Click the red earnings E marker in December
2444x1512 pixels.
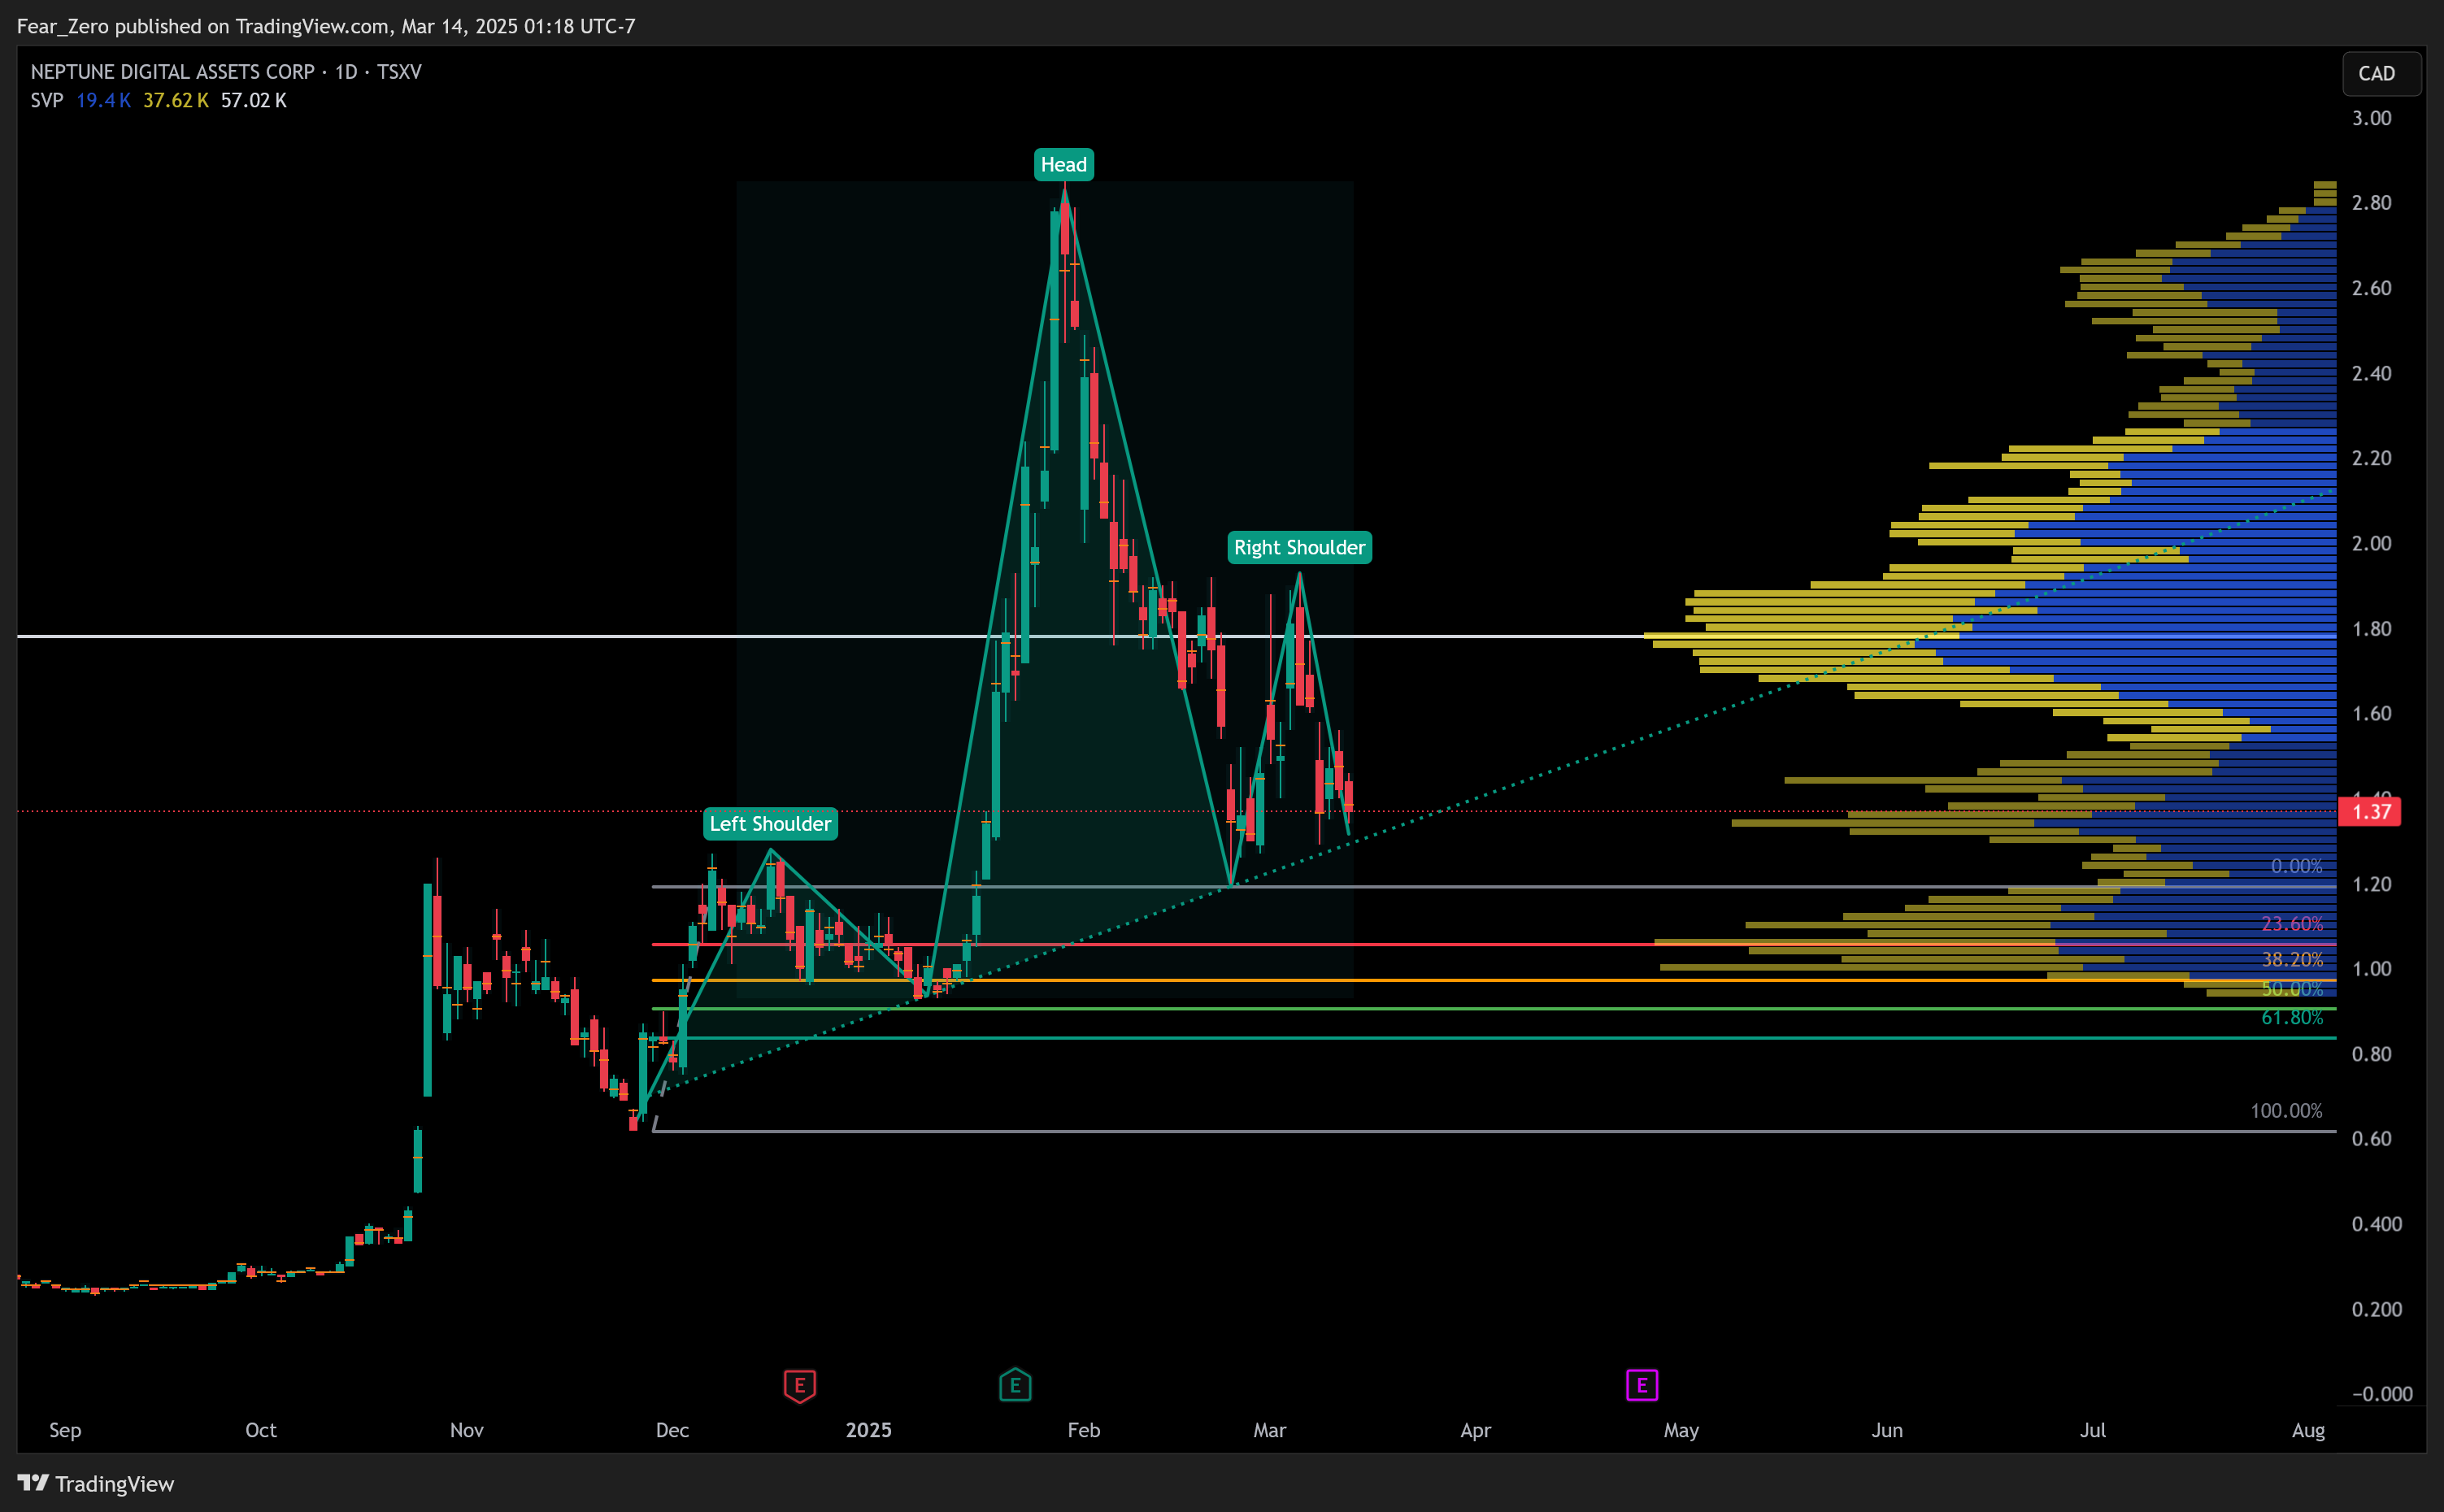pos(799,1386)
